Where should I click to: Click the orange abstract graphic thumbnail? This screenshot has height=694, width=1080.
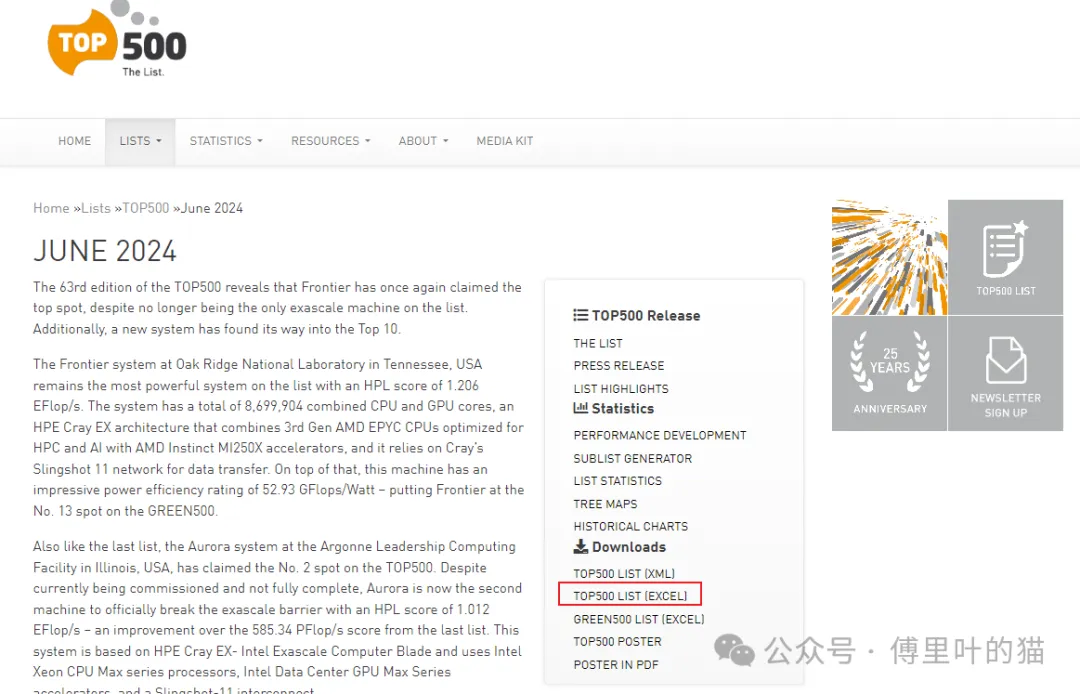pos(889,257)
